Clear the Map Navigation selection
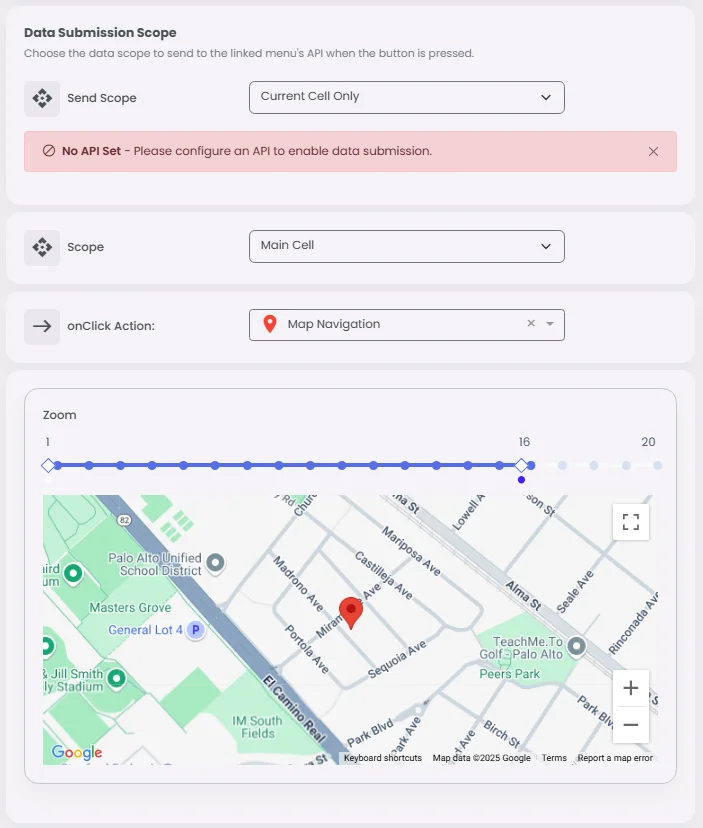The width and height of the screenshot is (703, 828). click(531, 324)
